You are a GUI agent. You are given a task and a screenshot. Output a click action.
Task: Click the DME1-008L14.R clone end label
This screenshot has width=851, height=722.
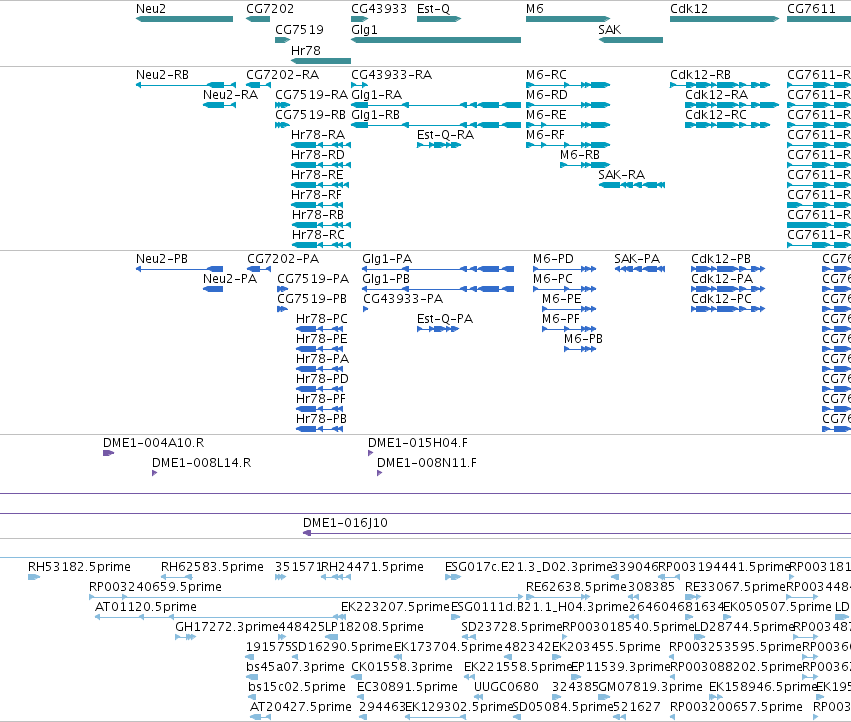[201, 463]
